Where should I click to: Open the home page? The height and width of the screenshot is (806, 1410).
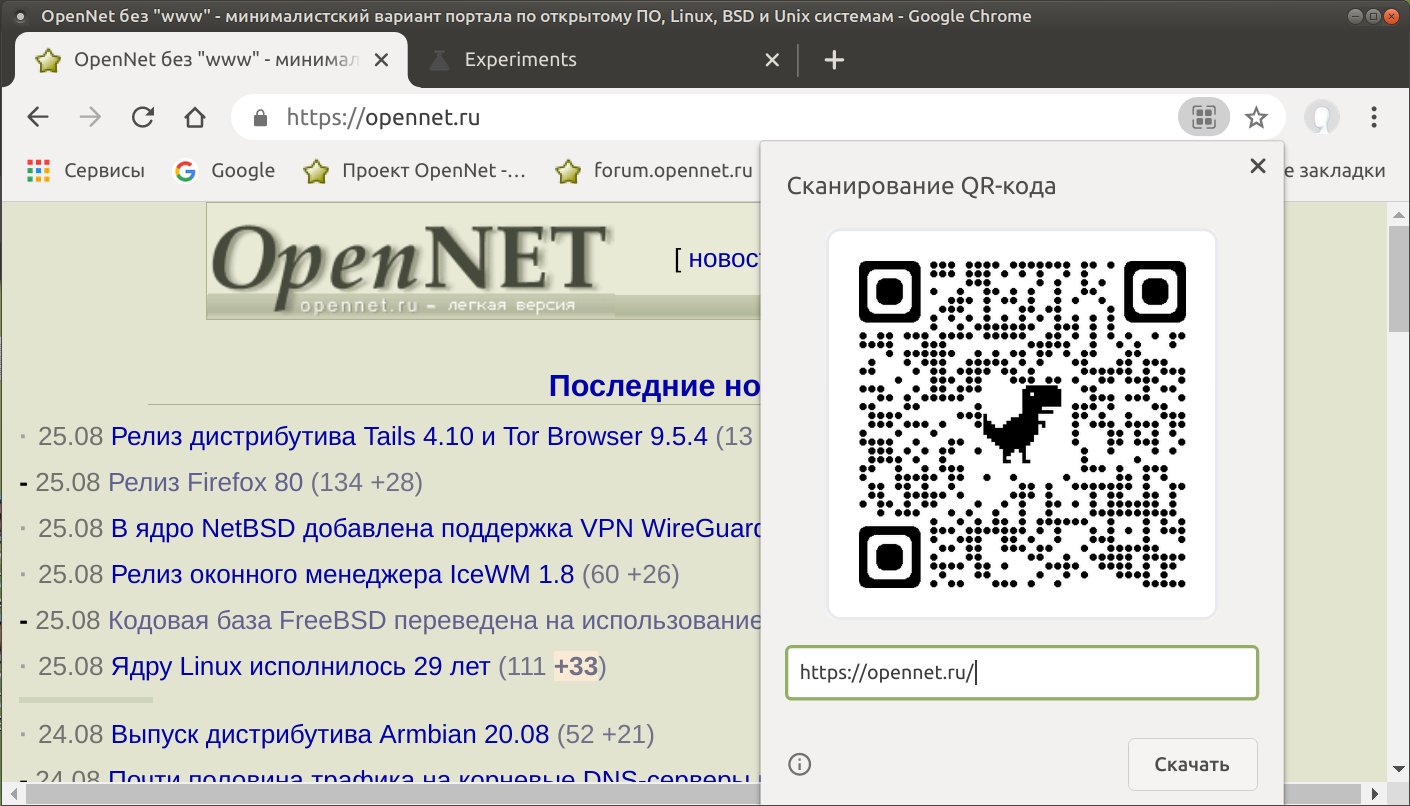tap(195, 118)
